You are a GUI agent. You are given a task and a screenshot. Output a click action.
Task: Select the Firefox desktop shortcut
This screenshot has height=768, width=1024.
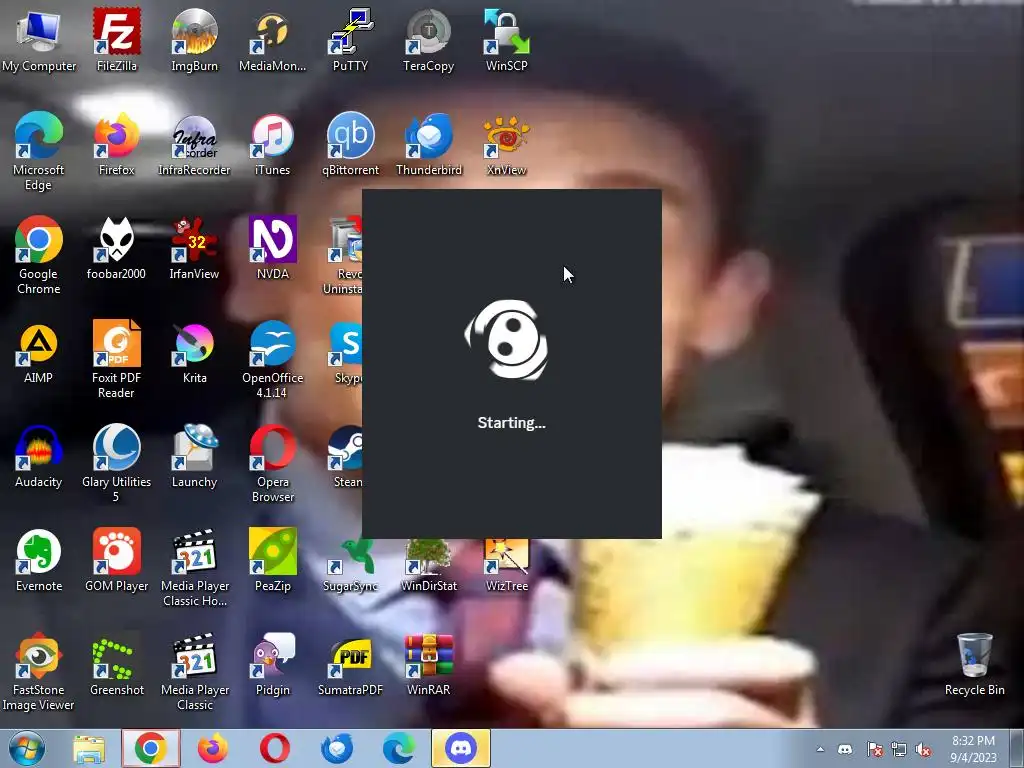pos(117,144)
